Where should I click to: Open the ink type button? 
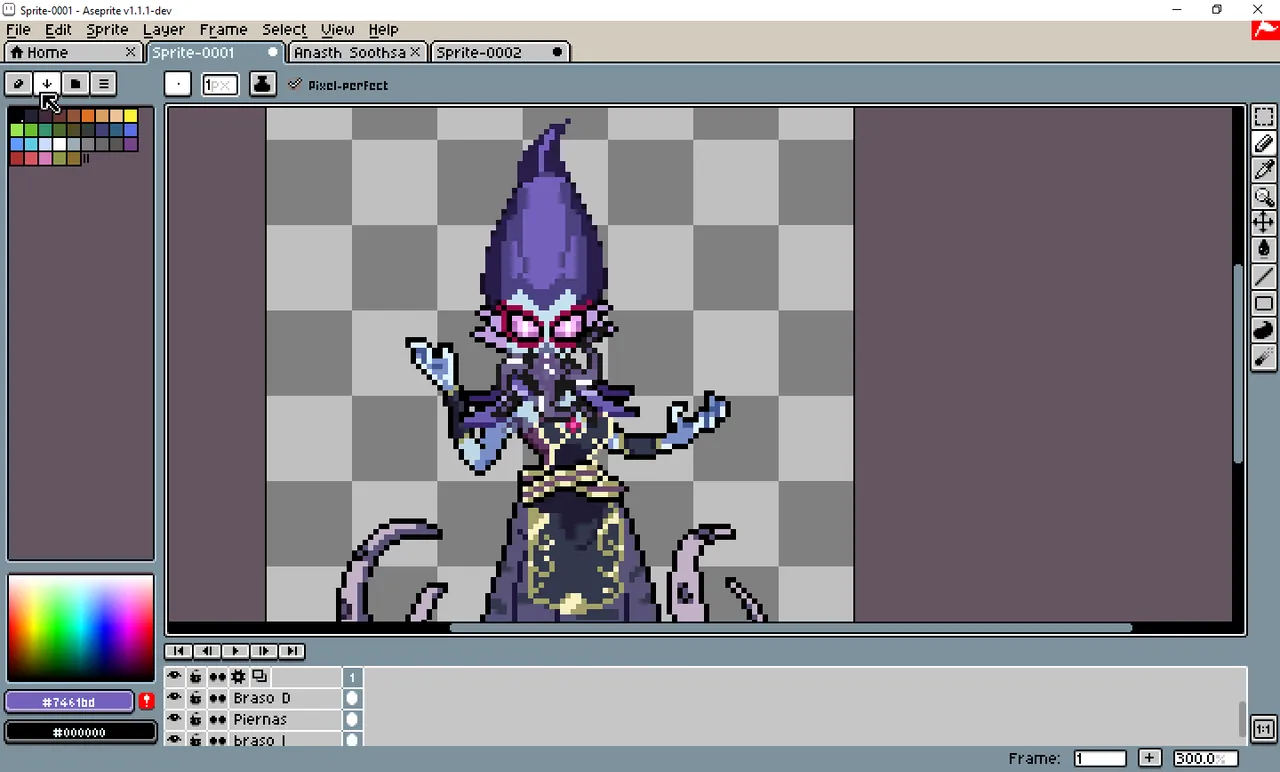click(262, 84)
